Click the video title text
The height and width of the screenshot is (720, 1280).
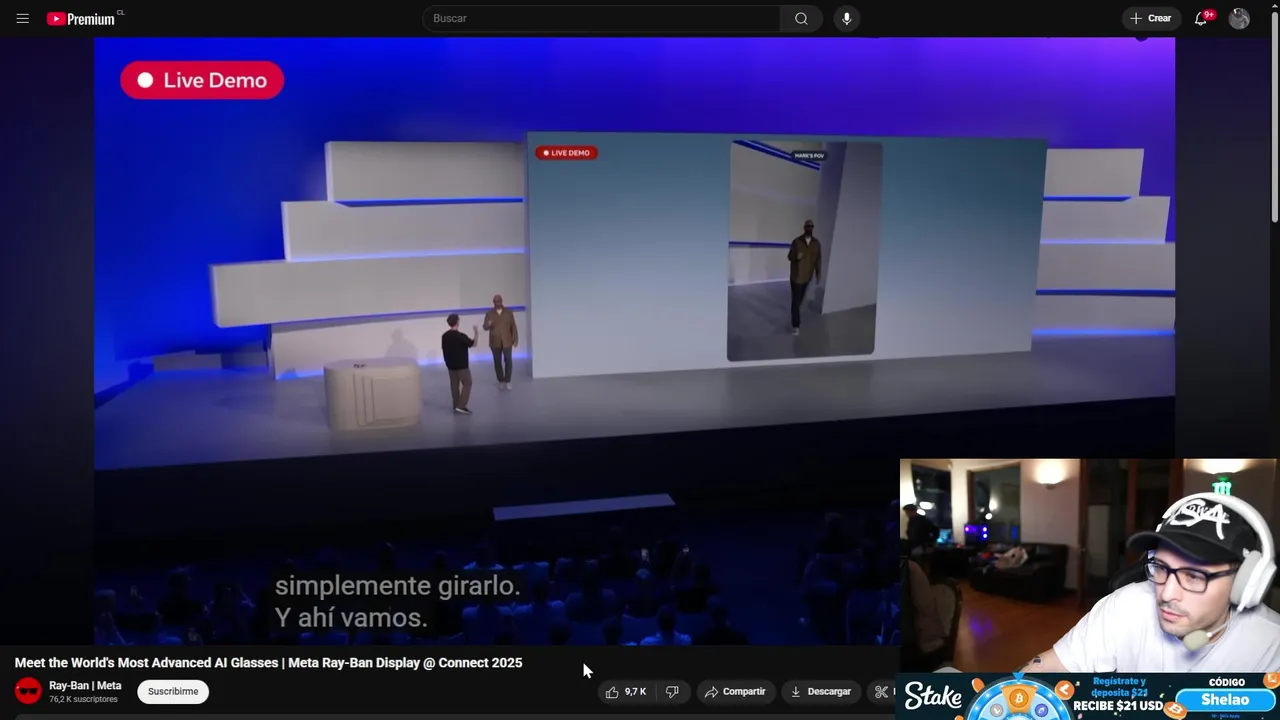pos(268,663)
